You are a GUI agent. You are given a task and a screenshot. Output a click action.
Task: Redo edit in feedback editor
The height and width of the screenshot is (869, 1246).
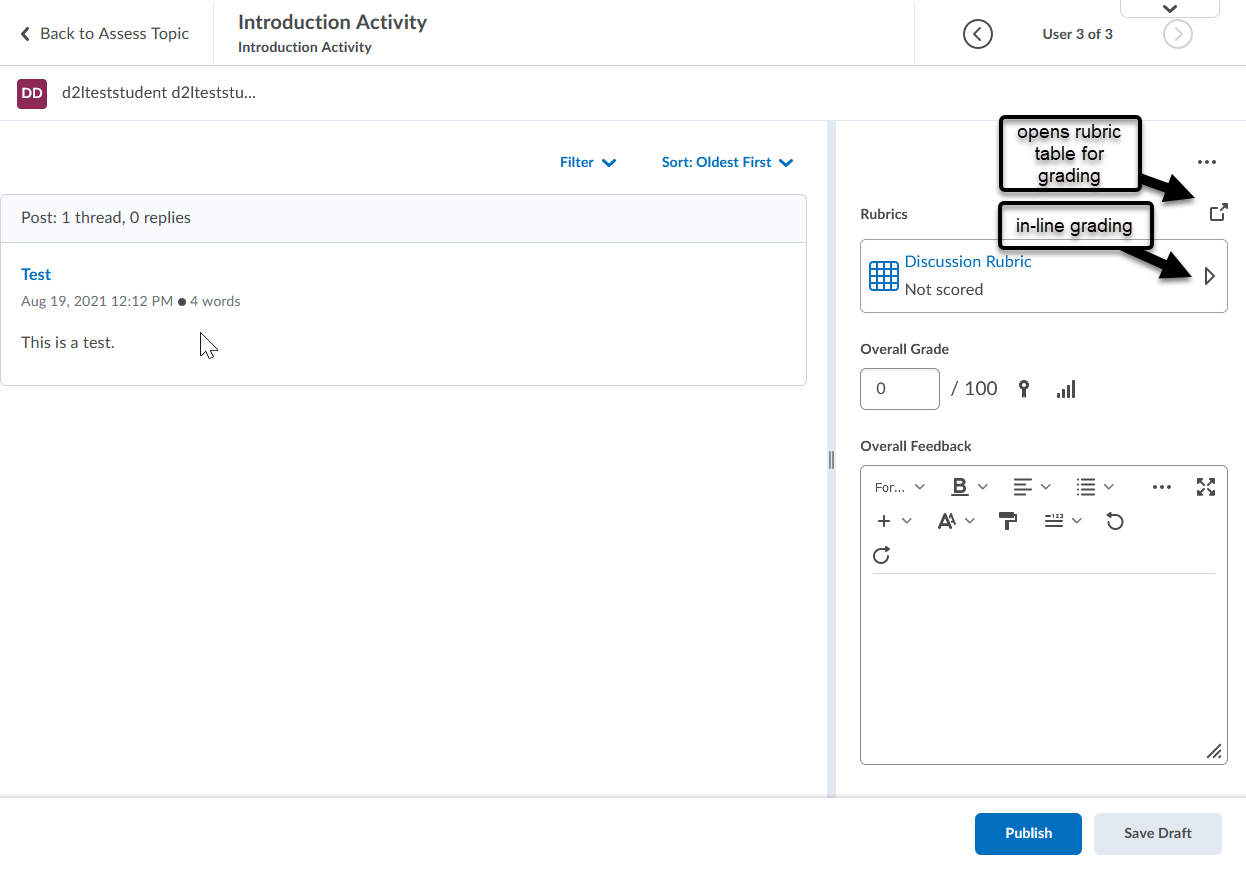[x=881, y=555]
